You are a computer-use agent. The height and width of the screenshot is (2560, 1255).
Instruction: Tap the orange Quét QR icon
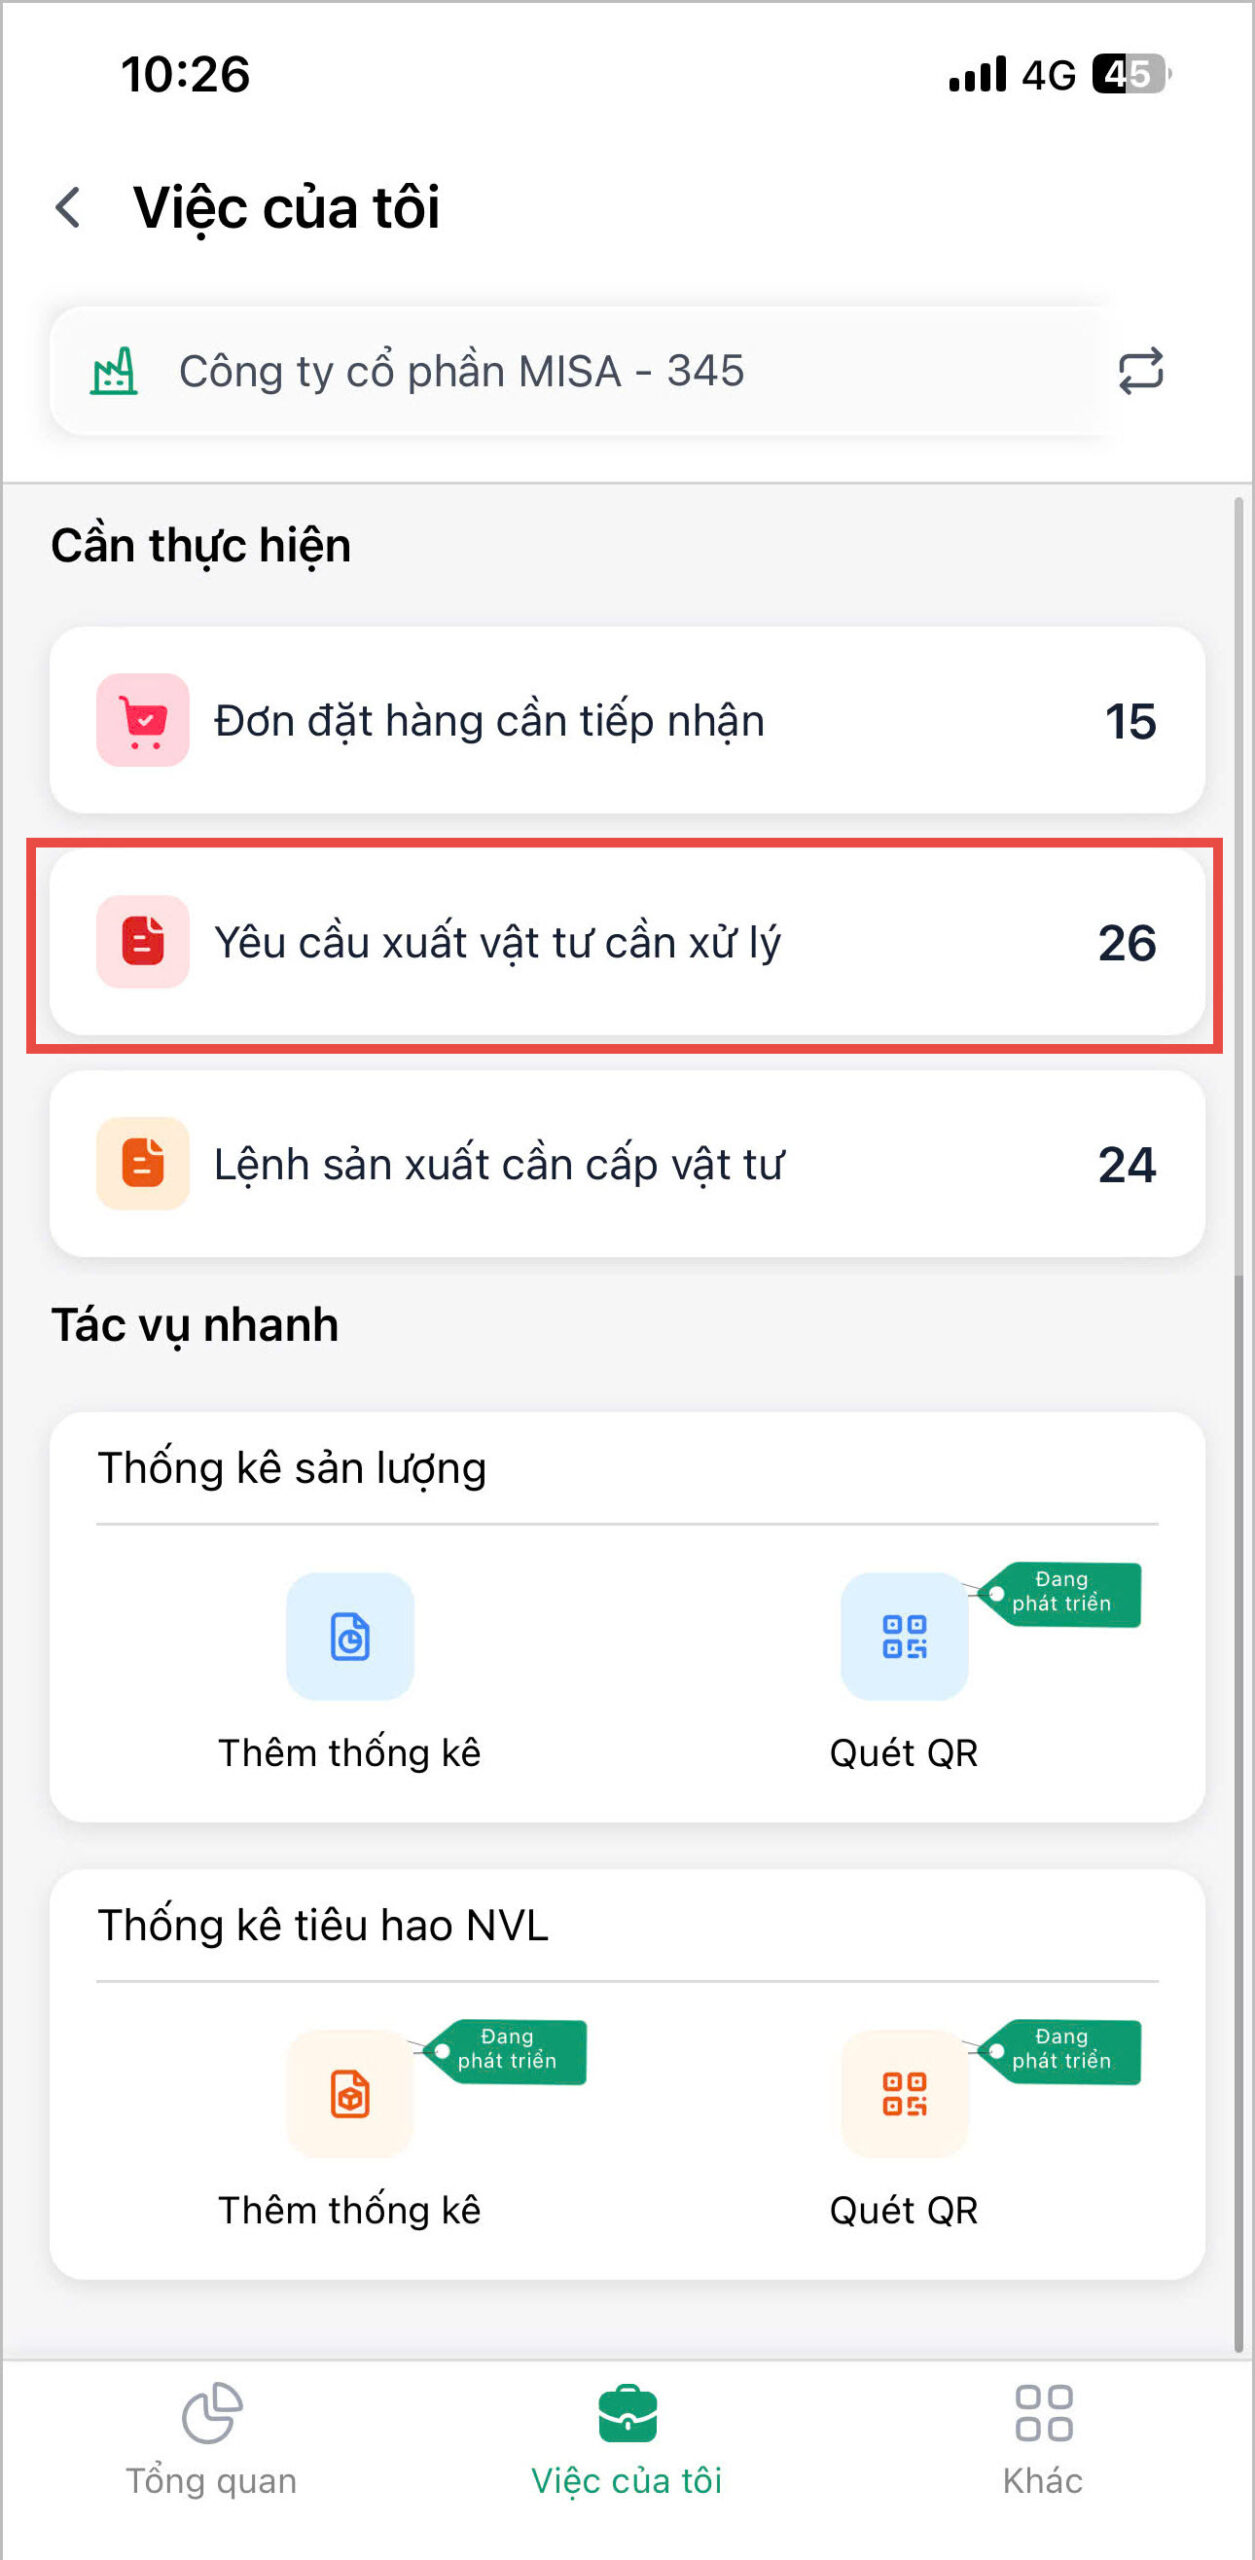[904, 2093]
